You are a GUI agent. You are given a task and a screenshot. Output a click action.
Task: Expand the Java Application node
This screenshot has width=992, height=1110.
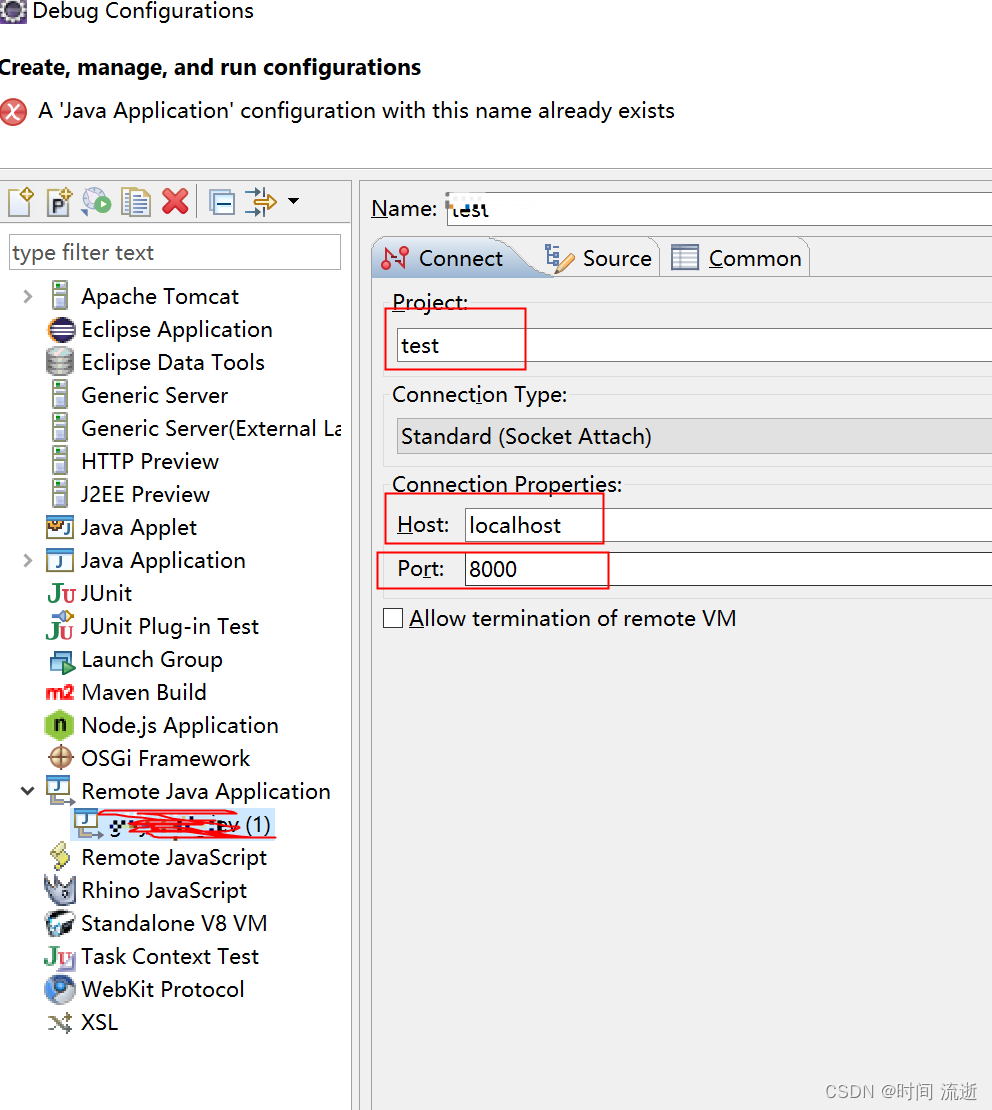pos(28,561)
